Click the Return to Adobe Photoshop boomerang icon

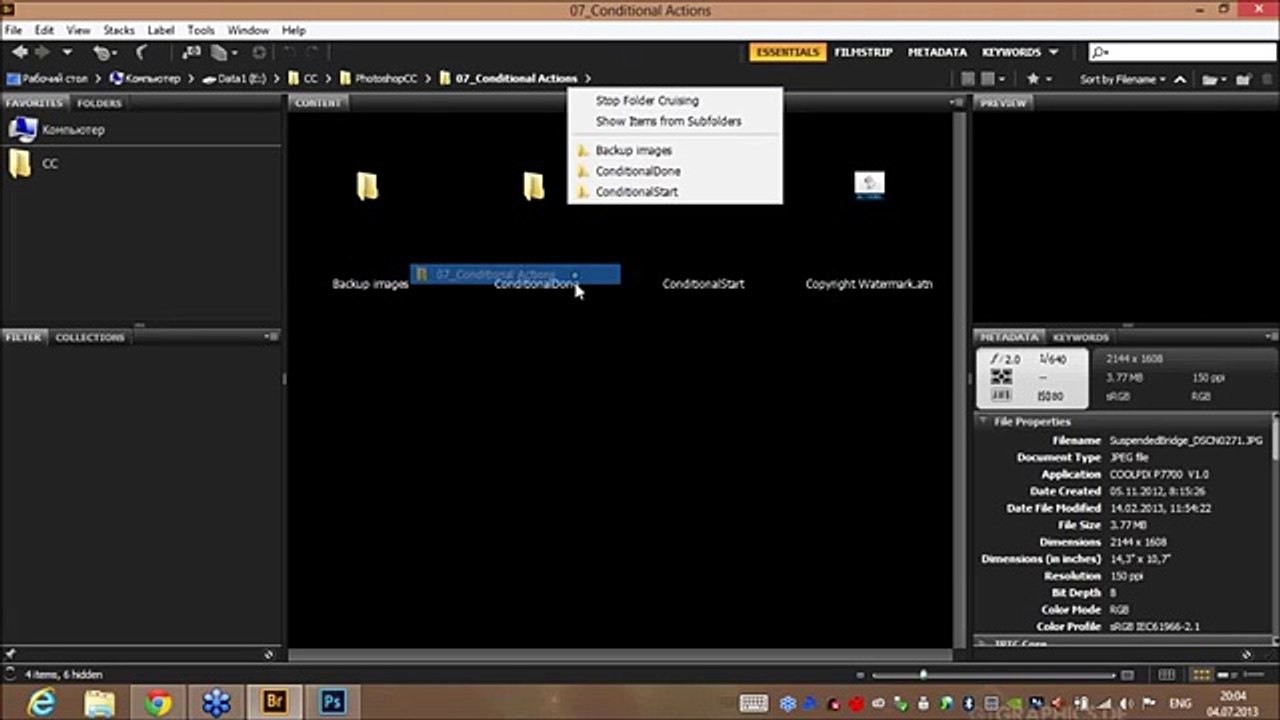coord(141,52)
